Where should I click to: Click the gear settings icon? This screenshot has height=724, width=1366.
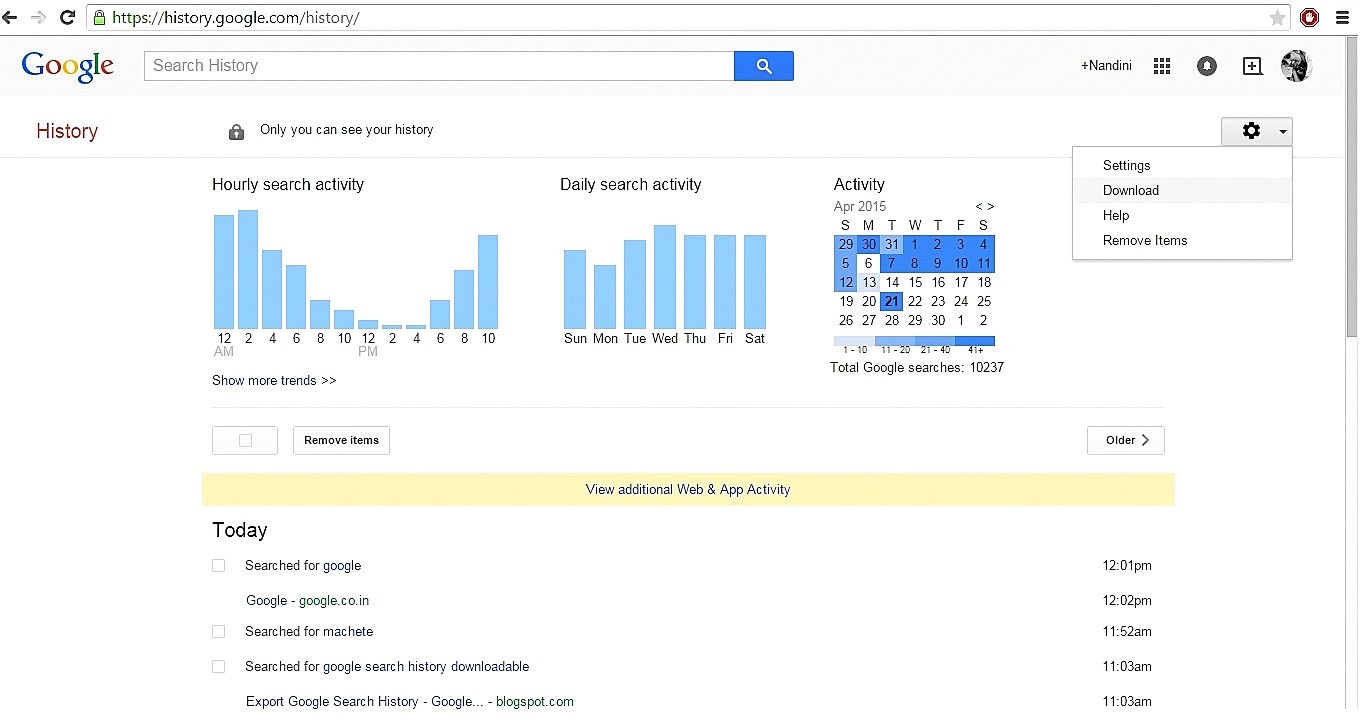[1251, 131]
